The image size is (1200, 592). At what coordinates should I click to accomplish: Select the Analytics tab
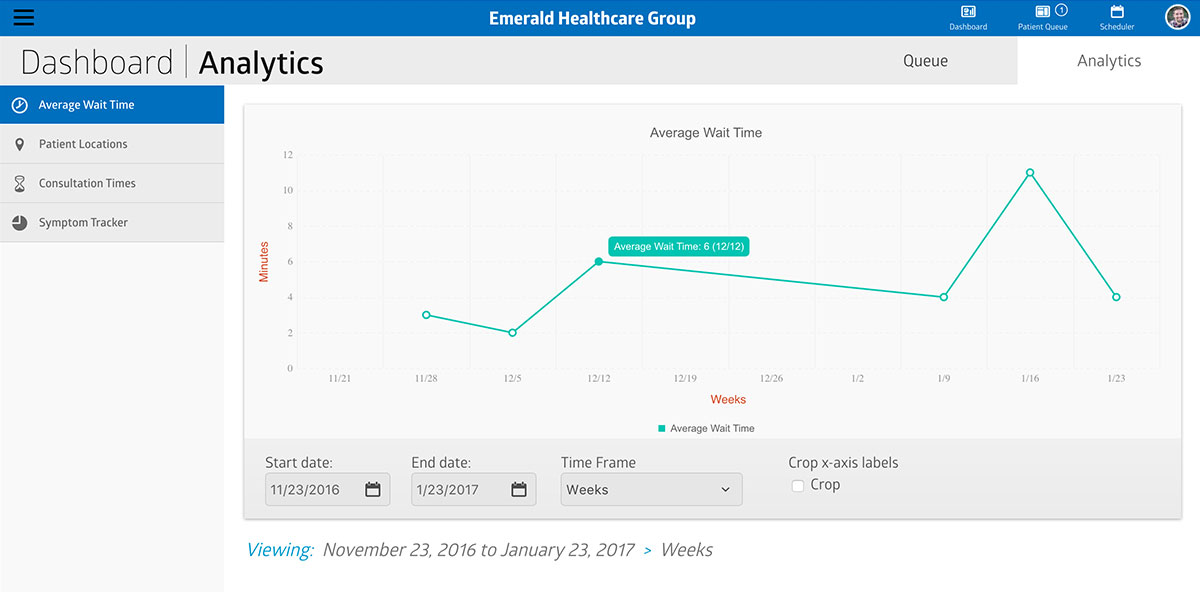tap(1108, 61)
